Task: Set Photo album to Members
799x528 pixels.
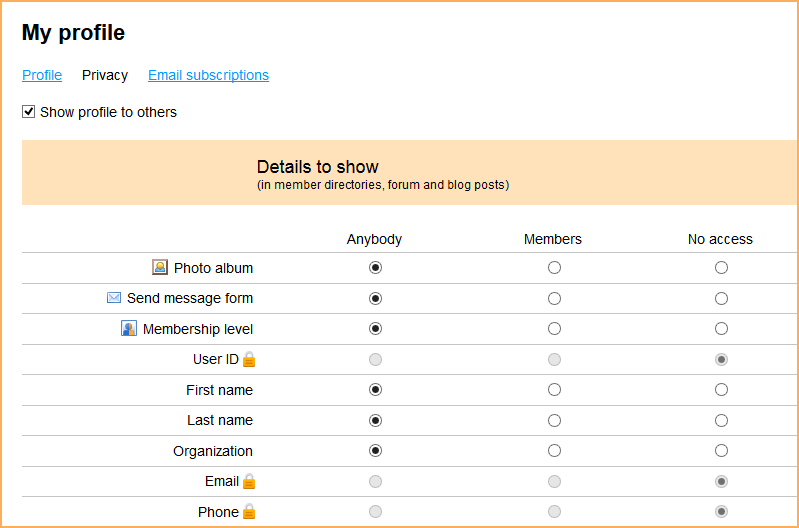Action: pos(554,268)
